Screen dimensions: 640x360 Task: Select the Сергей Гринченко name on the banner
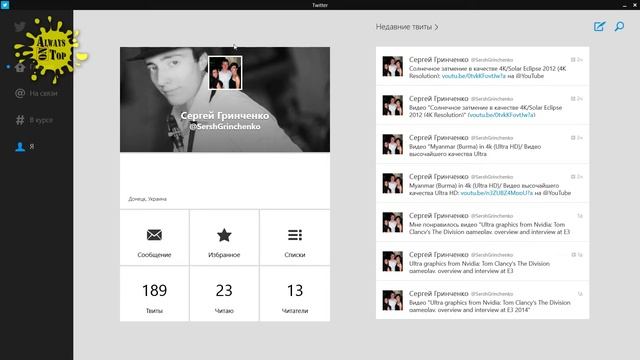click(225, 116)
